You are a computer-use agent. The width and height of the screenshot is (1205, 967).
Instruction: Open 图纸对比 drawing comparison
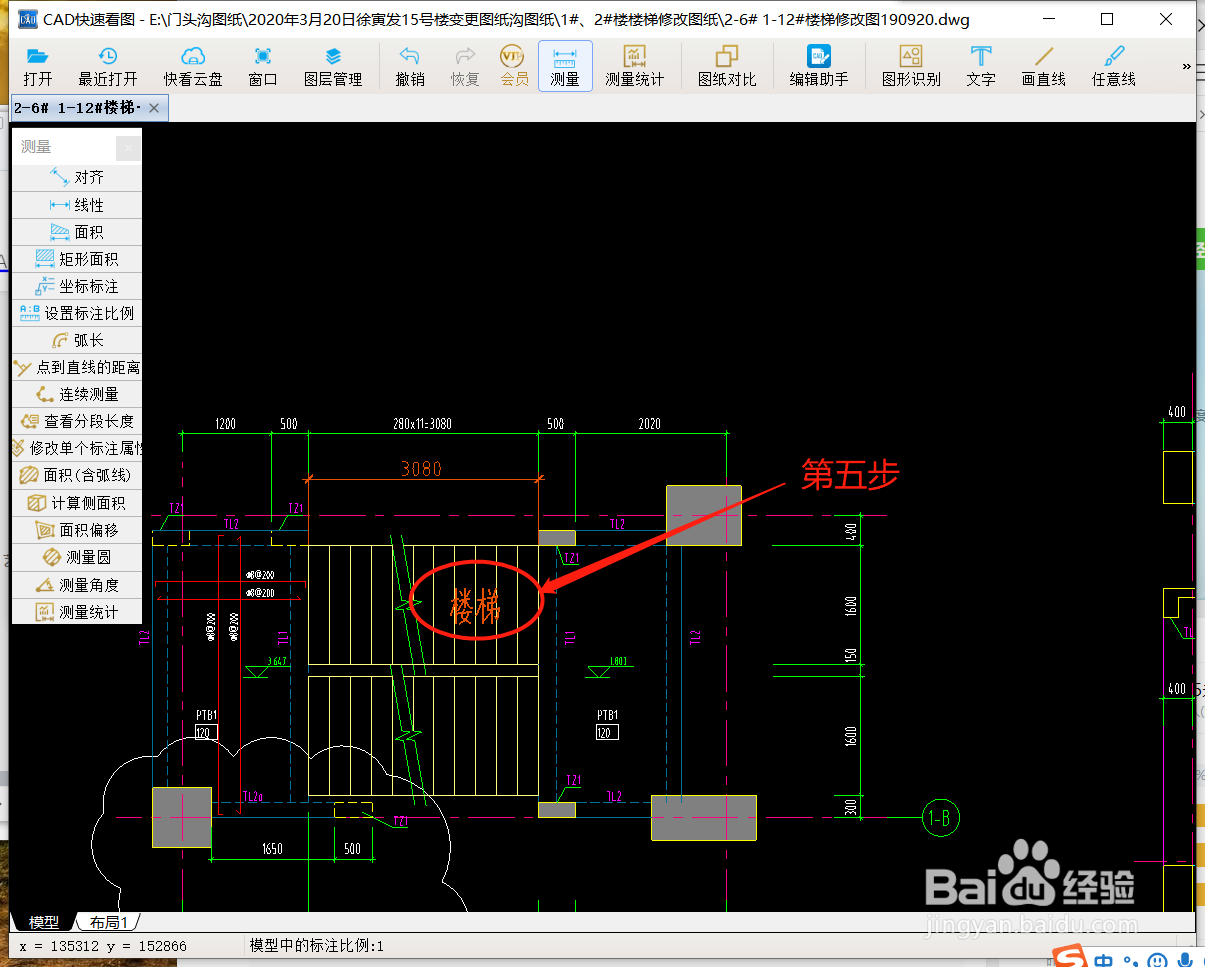727,67
